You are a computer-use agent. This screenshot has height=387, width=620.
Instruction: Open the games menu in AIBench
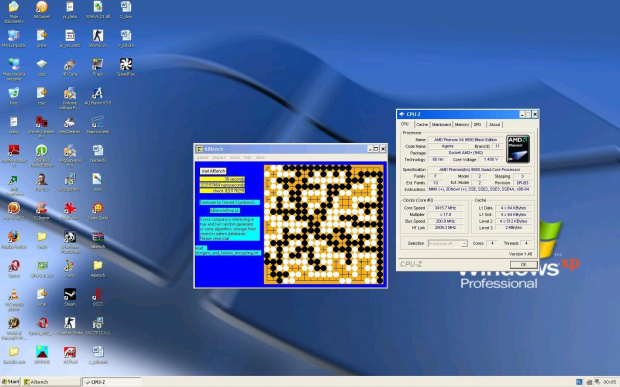click(202, 157)
